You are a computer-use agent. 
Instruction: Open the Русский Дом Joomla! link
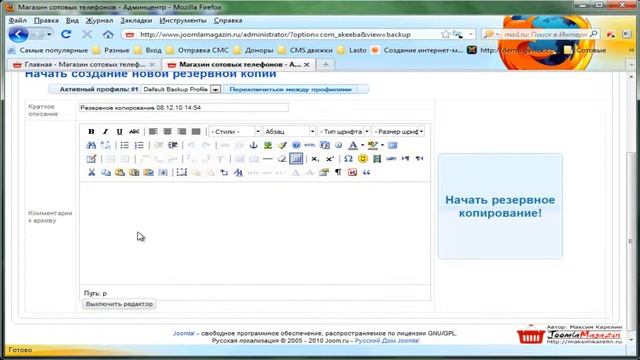pos(387,340)
